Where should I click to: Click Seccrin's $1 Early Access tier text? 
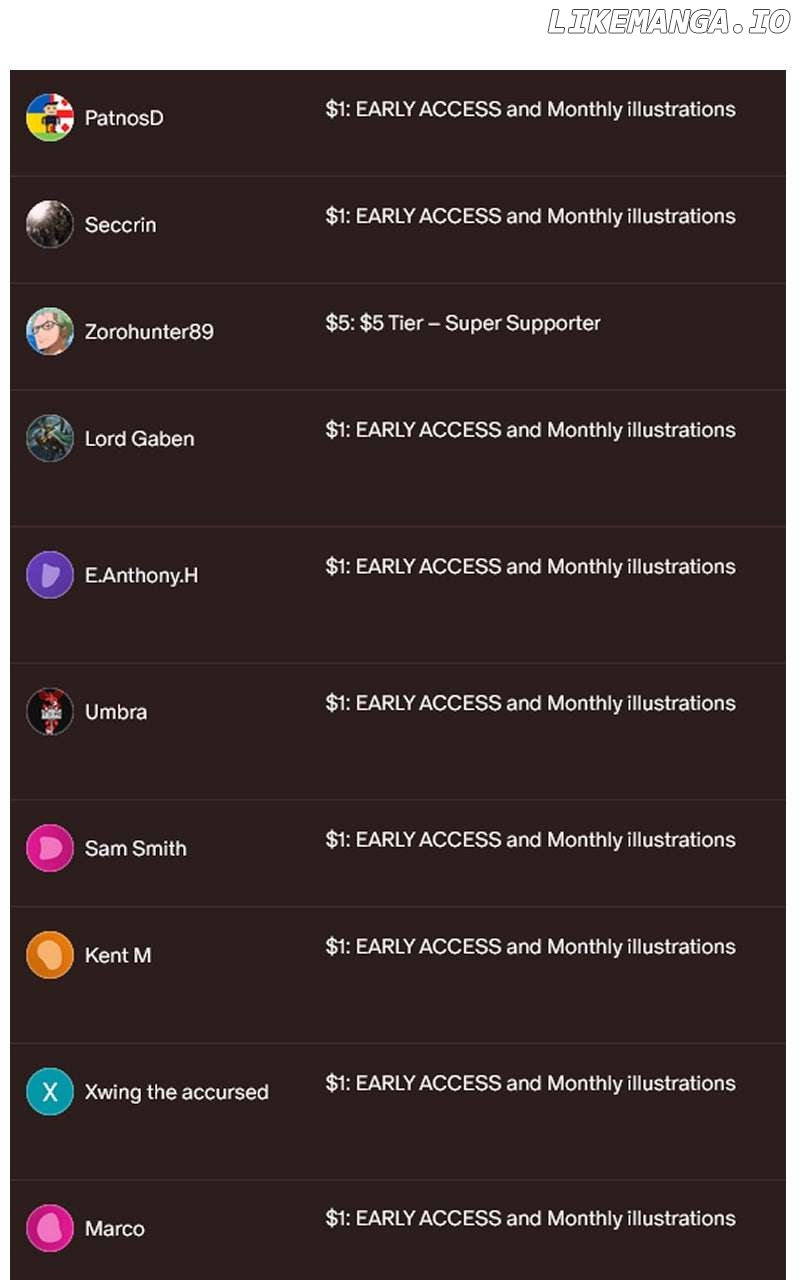[530, 216]
